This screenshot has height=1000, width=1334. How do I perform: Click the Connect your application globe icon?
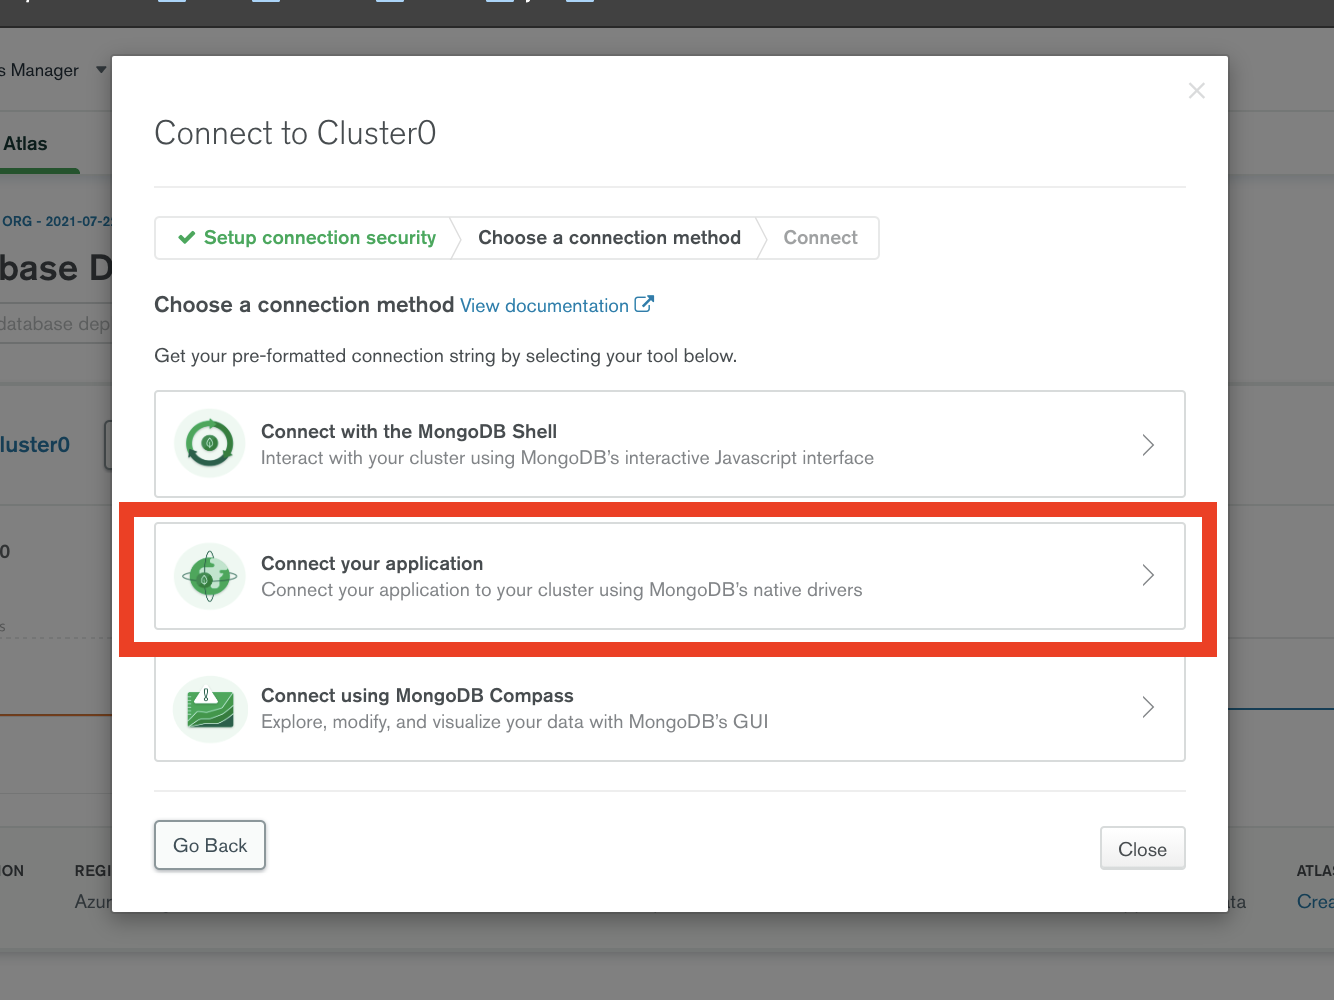pyautogui.click(x=210, y=576)
